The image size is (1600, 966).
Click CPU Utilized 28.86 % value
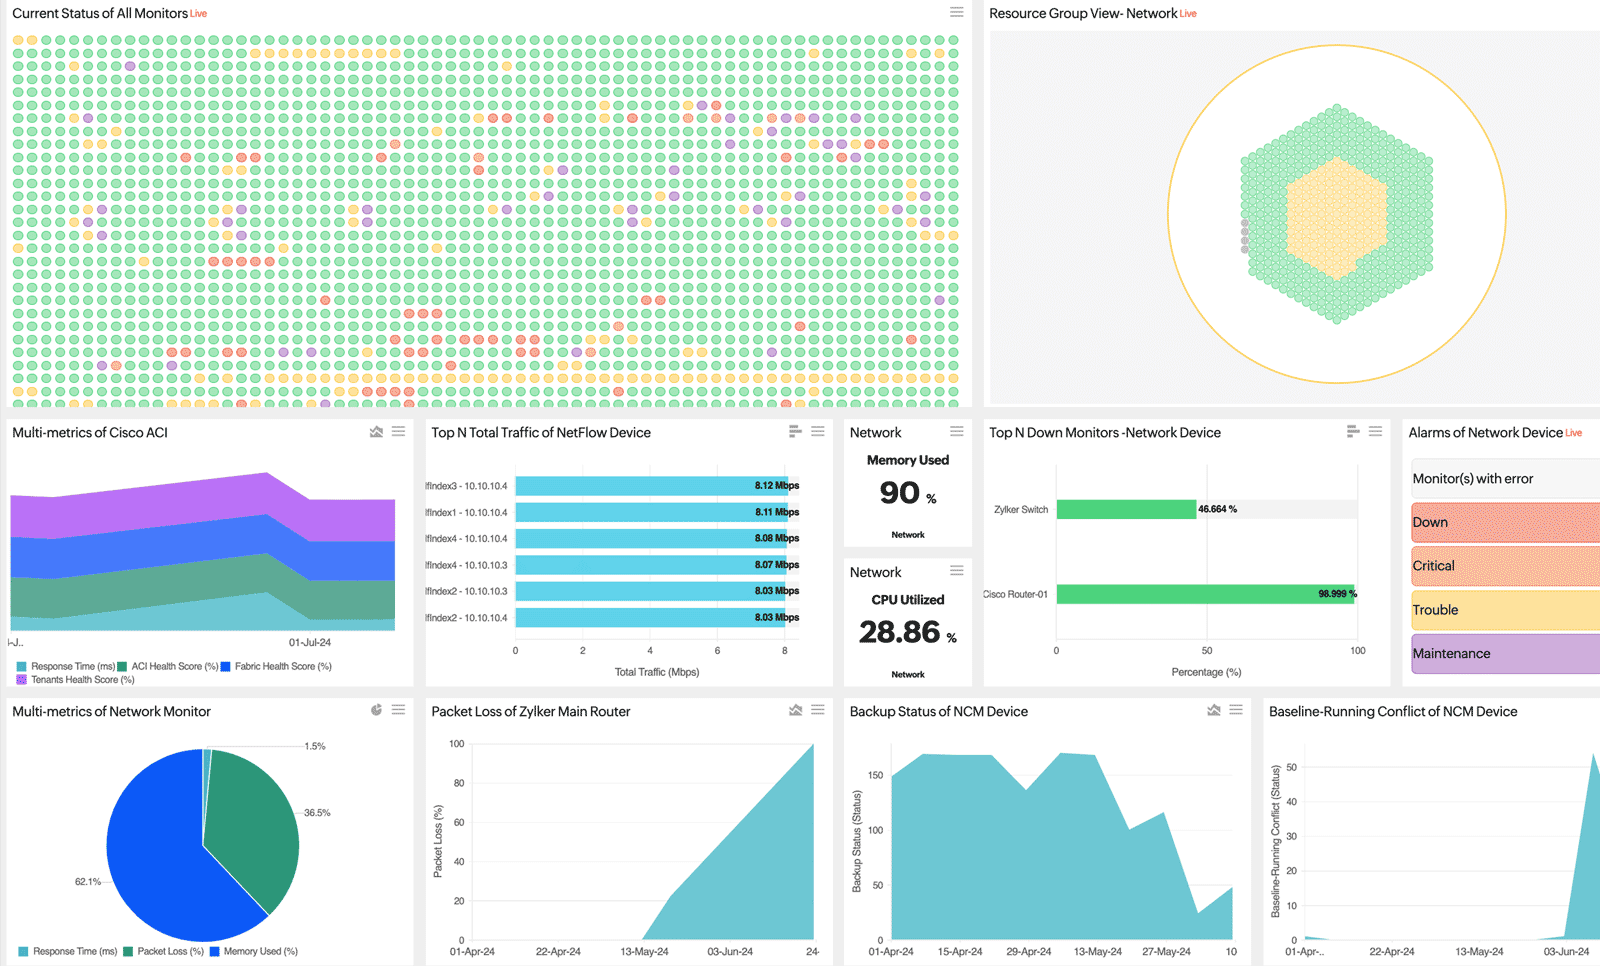click(x=908, y=632)
